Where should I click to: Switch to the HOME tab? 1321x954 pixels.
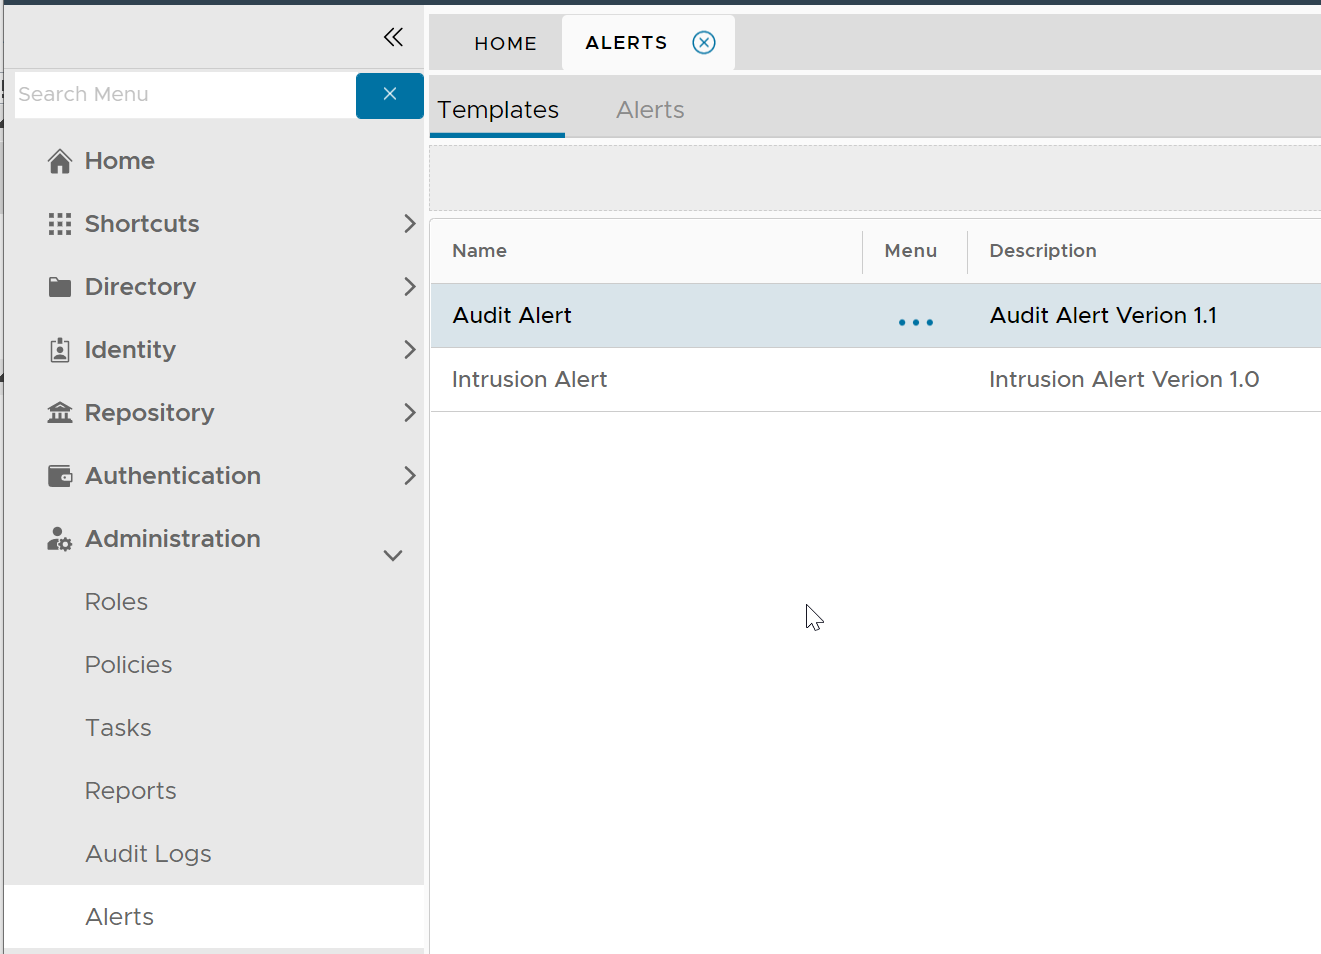[505, 43]
